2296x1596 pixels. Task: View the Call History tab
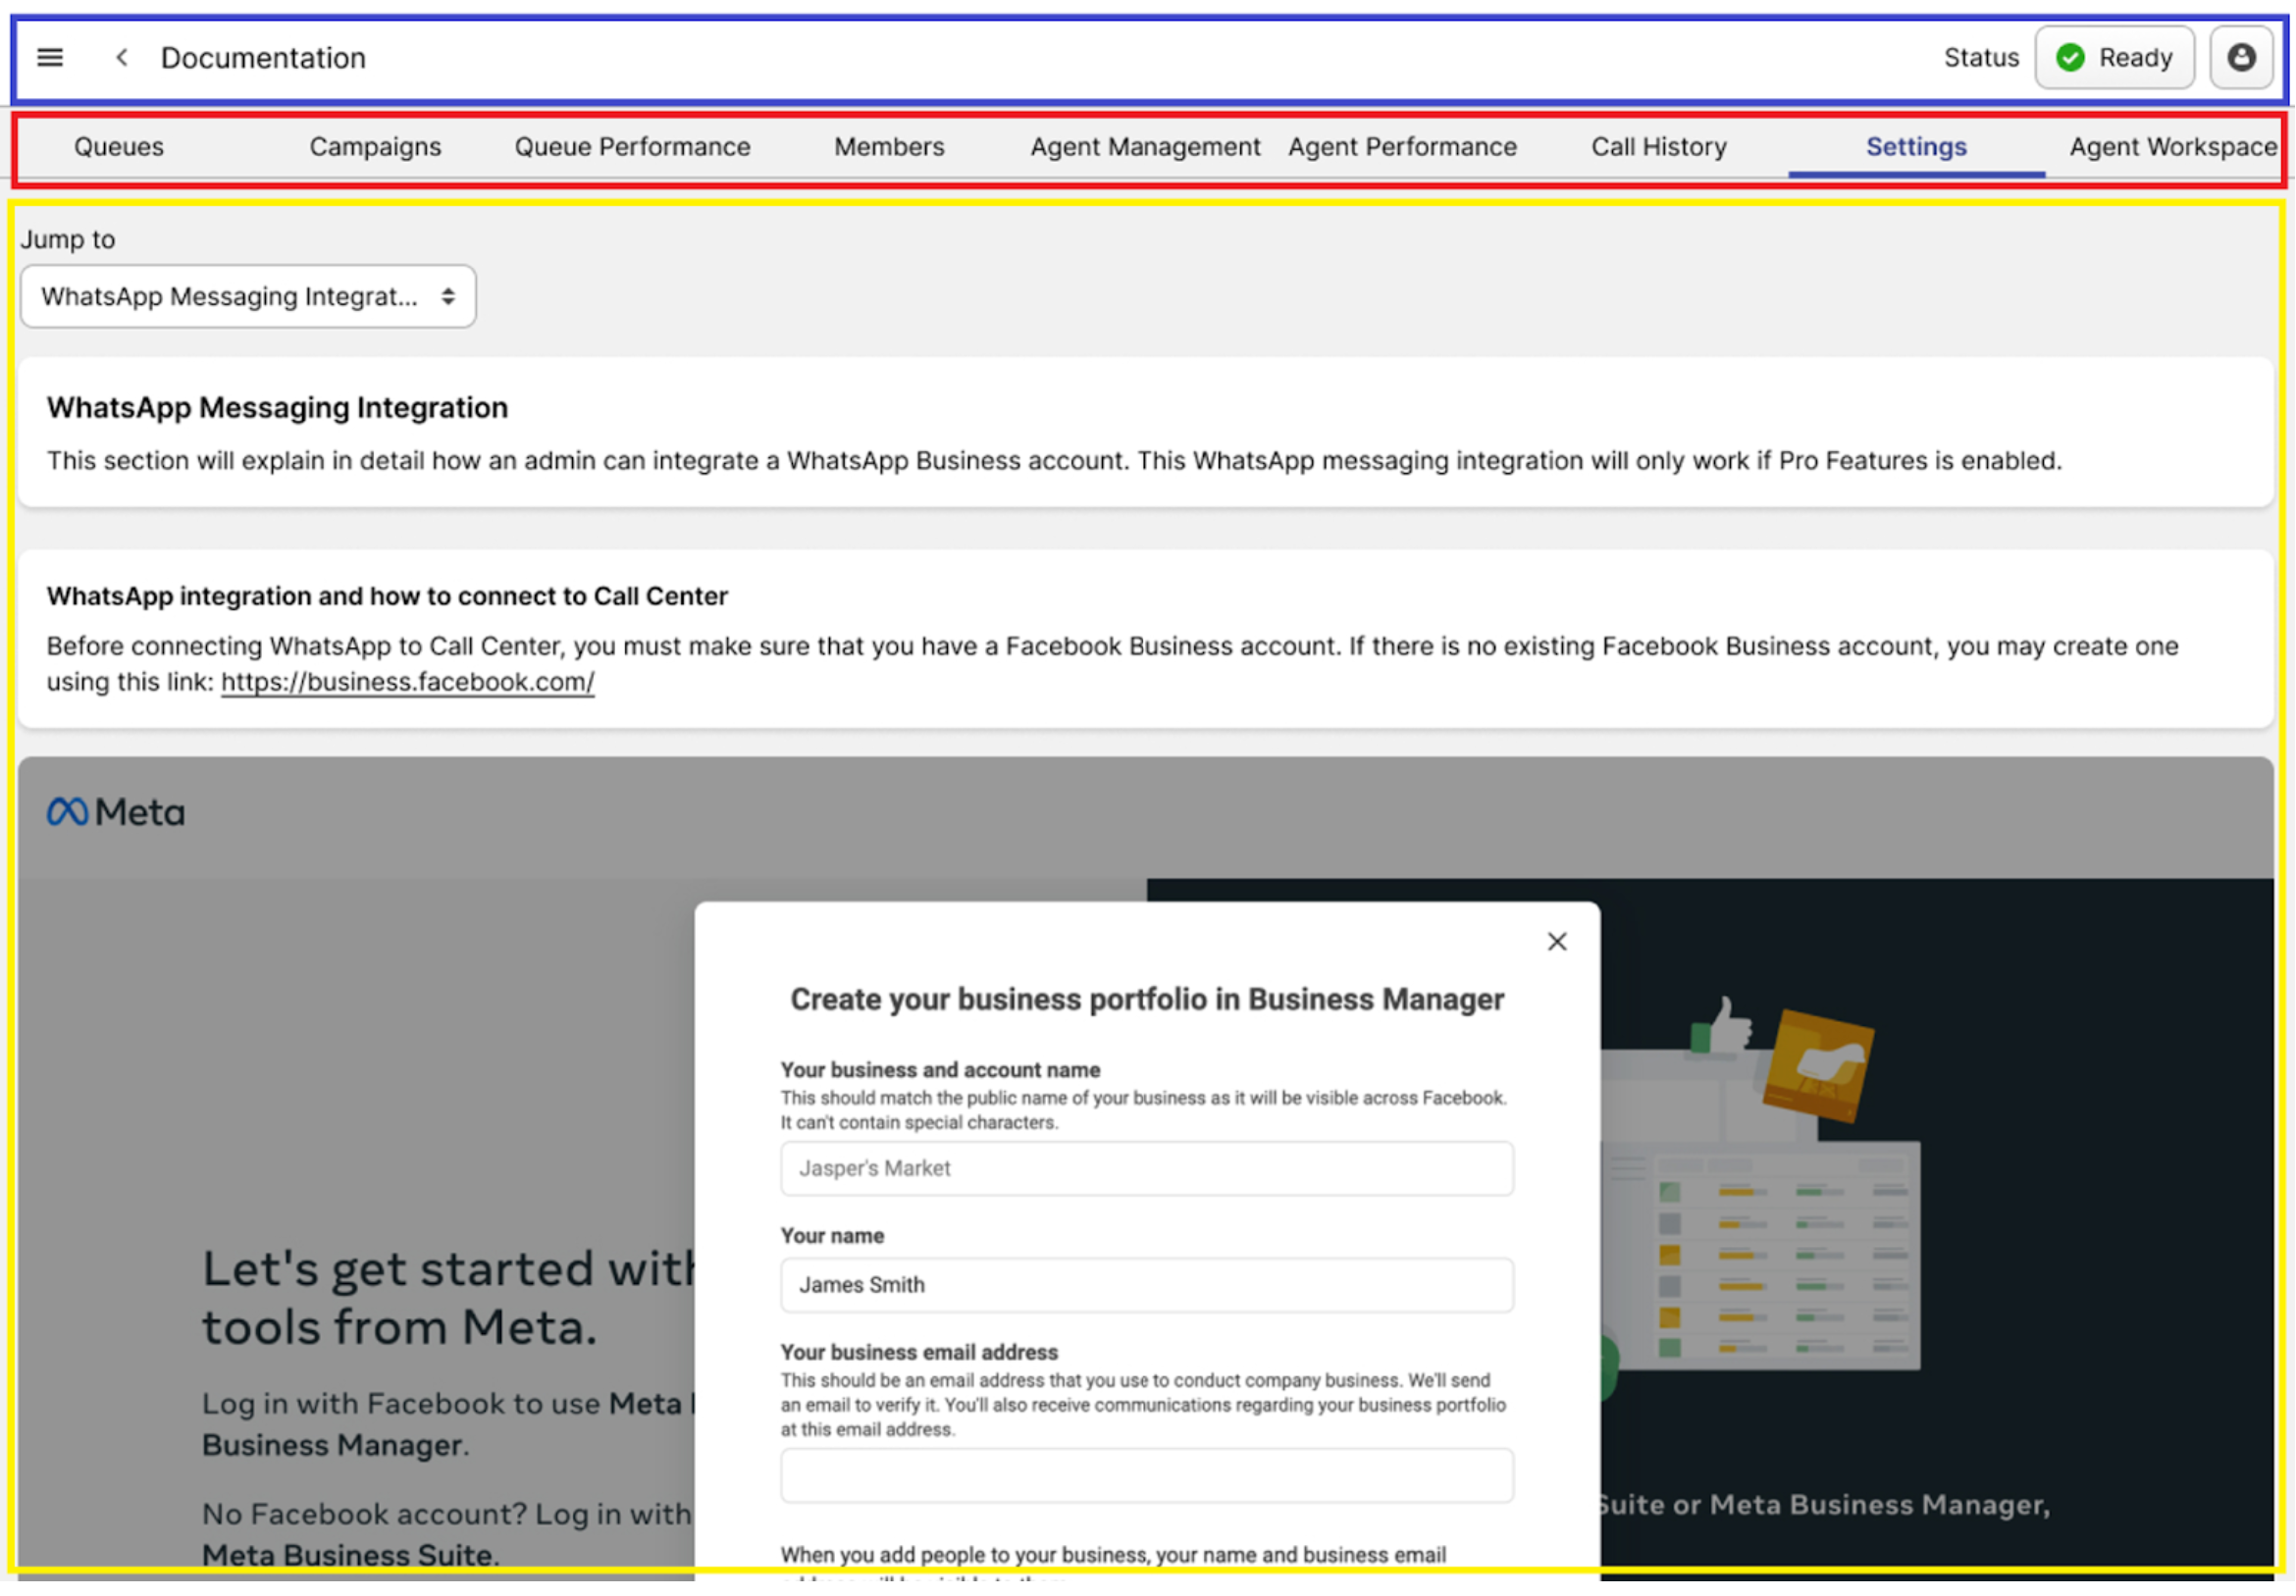(x=1659, y=147)
